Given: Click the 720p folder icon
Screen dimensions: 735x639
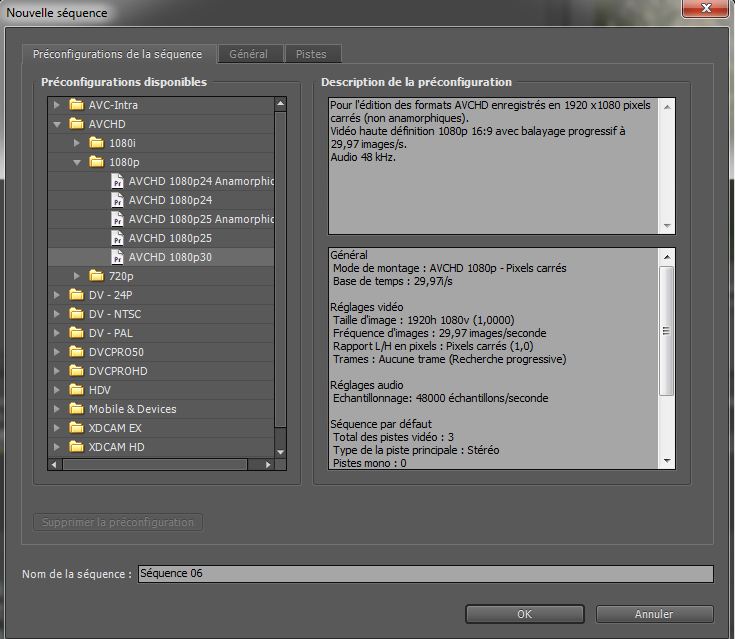Looking at the screenshot, I should (x=96, y=276).
